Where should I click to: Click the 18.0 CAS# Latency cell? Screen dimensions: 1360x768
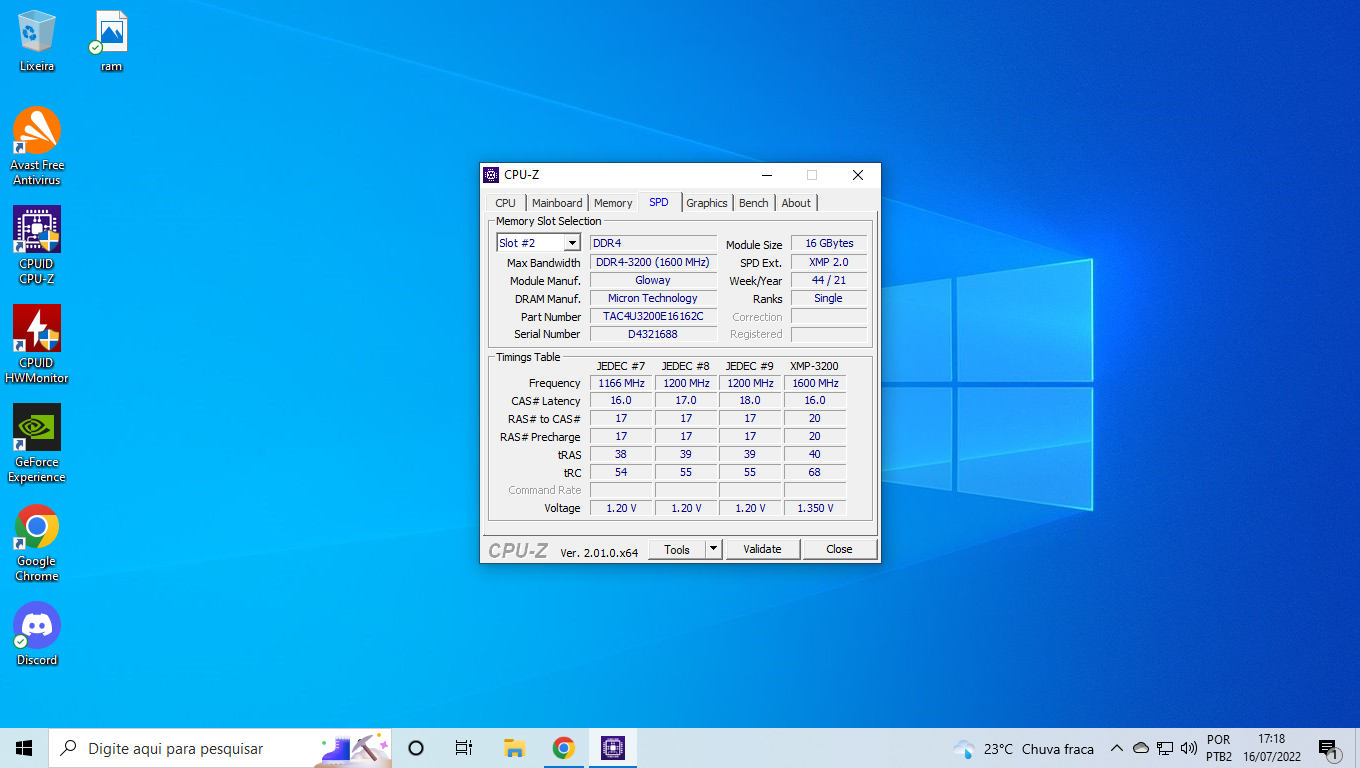pyautogui.click(x=750, y=400)
